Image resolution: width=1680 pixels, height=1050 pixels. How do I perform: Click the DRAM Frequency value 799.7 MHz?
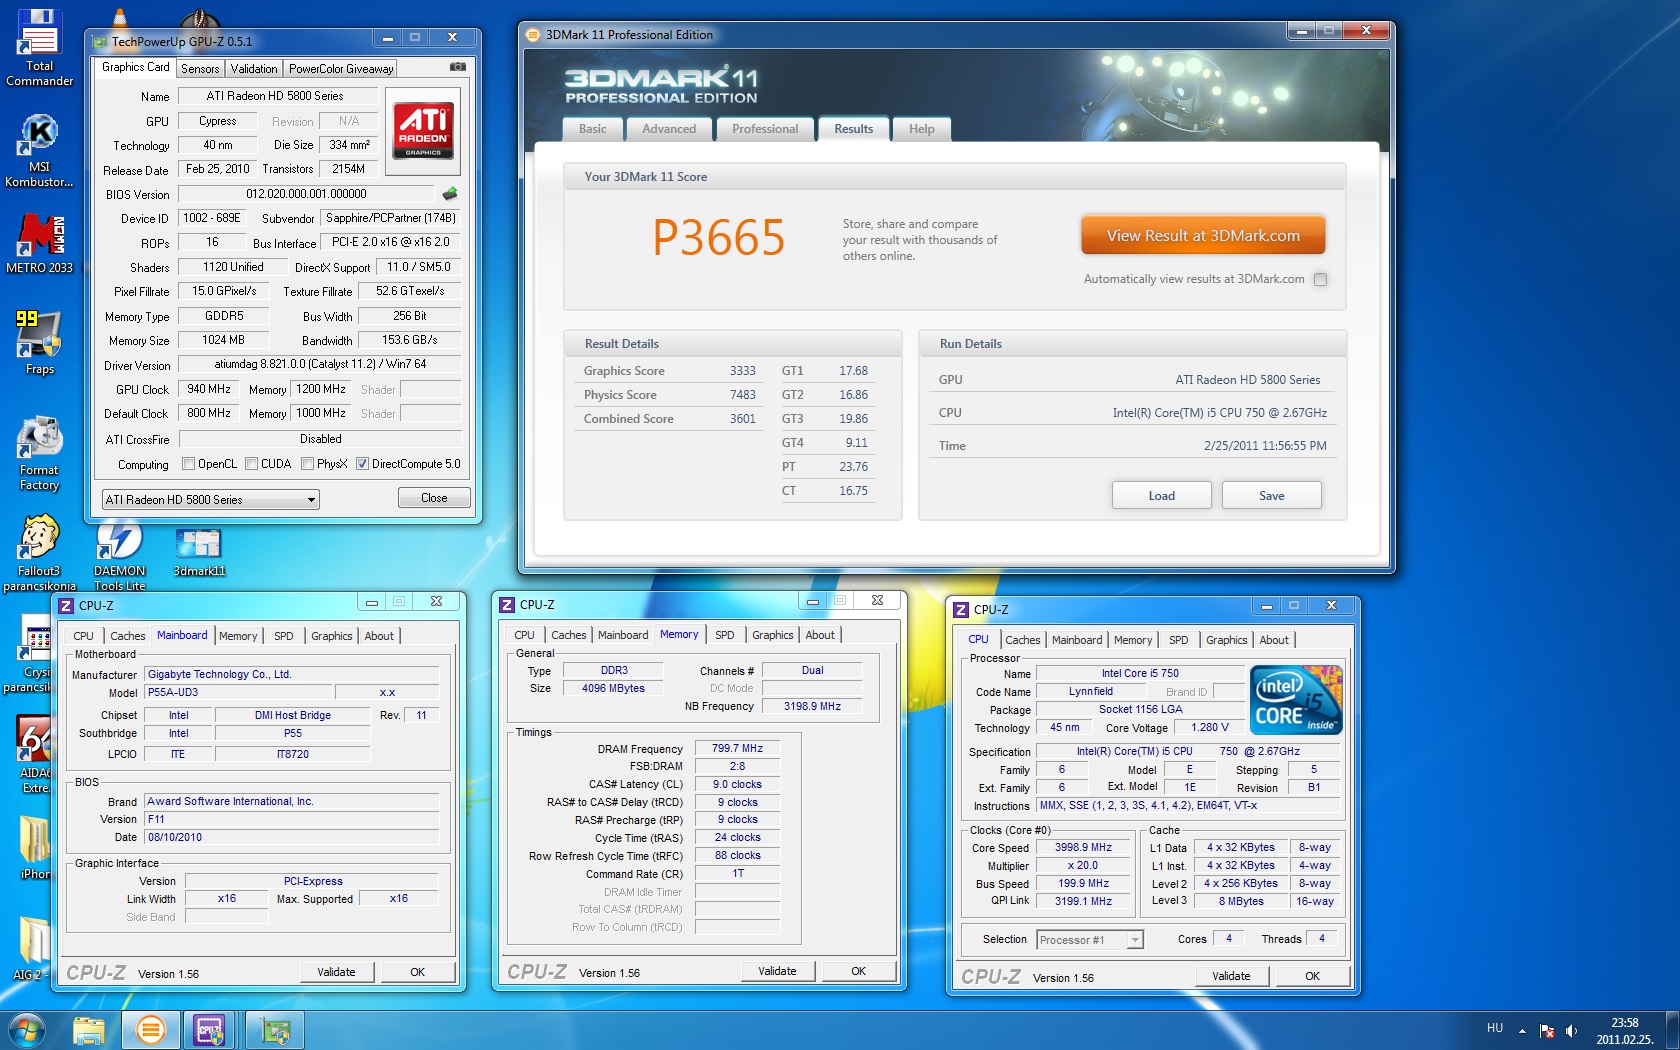[737, 748]
